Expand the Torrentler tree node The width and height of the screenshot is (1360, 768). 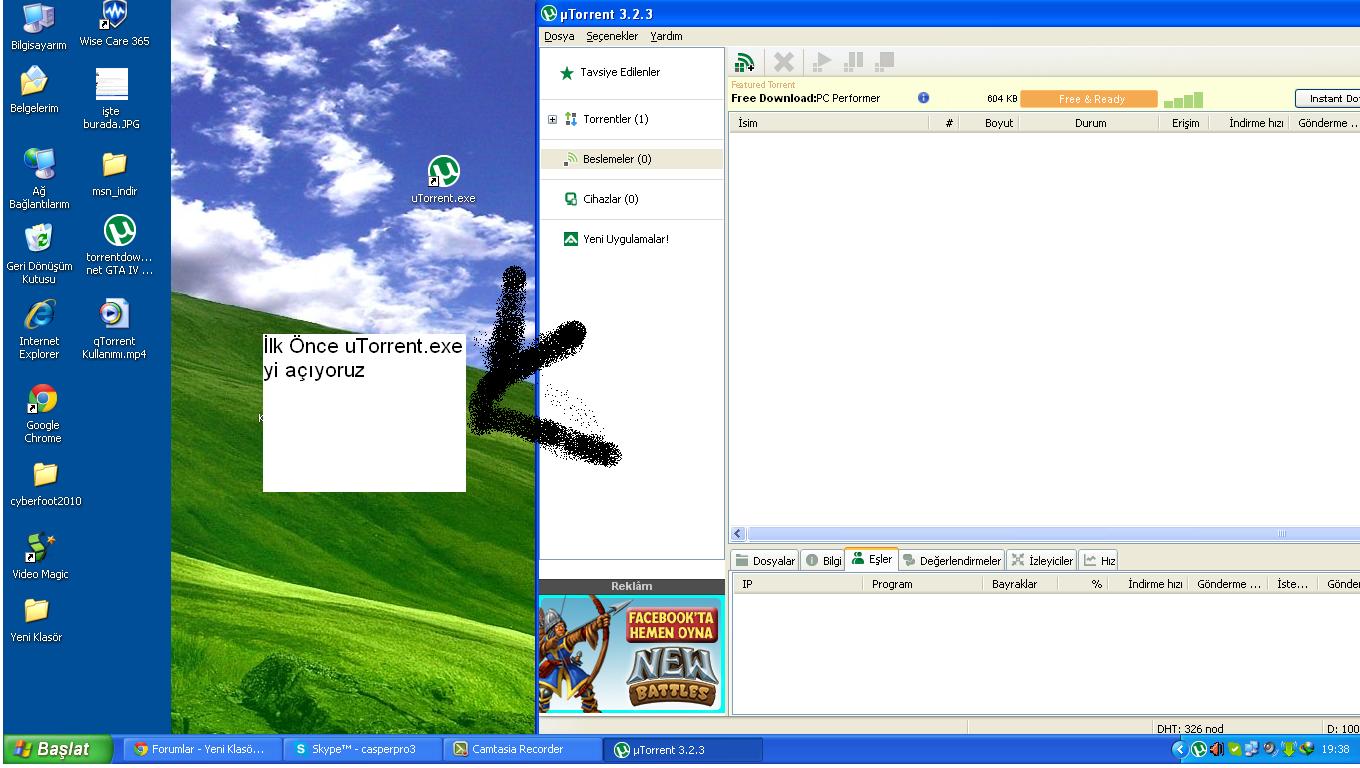coord(553,119)
